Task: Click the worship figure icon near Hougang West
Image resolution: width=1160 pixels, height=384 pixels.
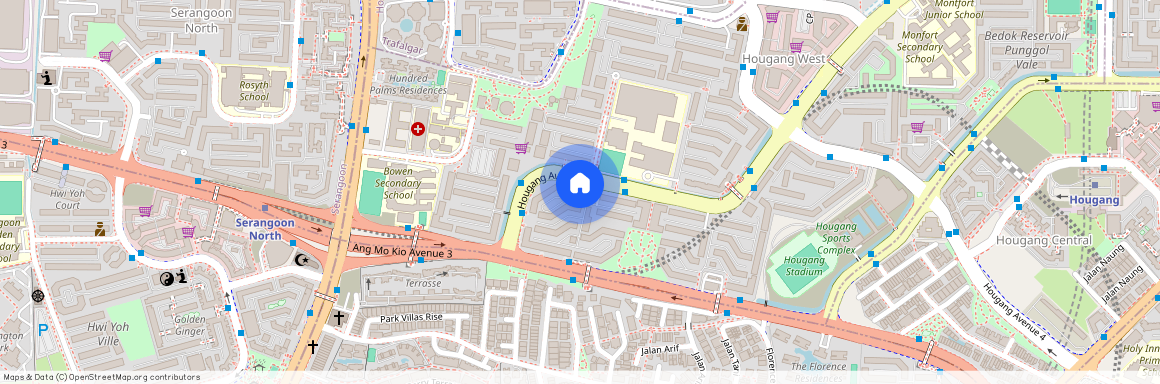Action: (x=742, y=24)
